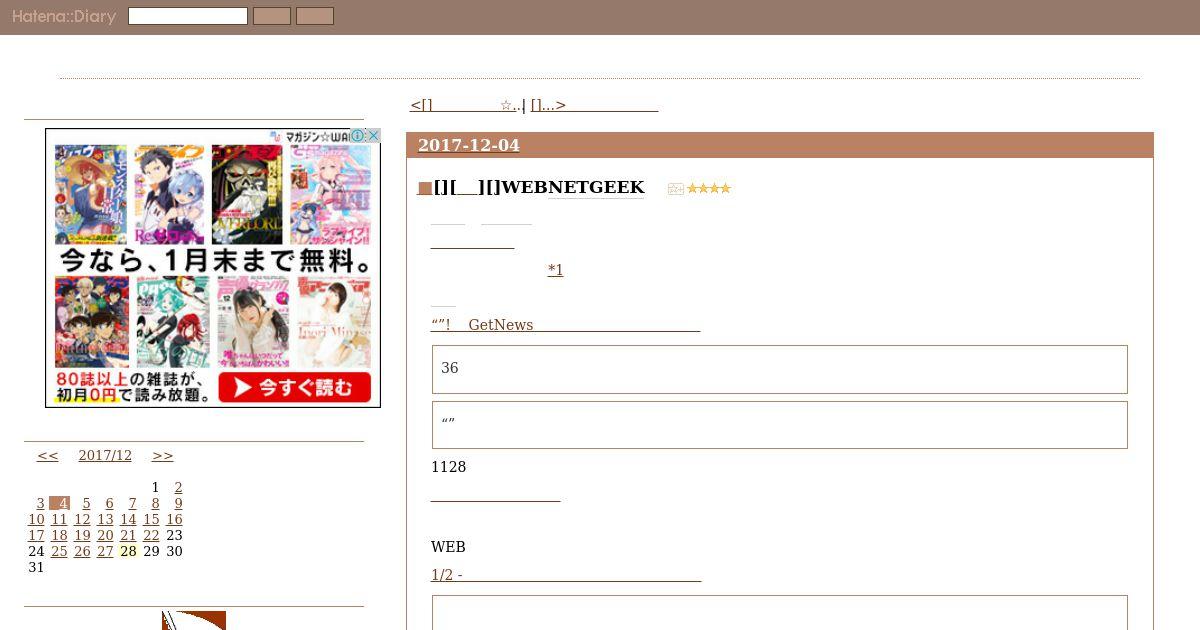Open calendar day 6
This screenshot has height=630, width=1200.
pos(109,503)
